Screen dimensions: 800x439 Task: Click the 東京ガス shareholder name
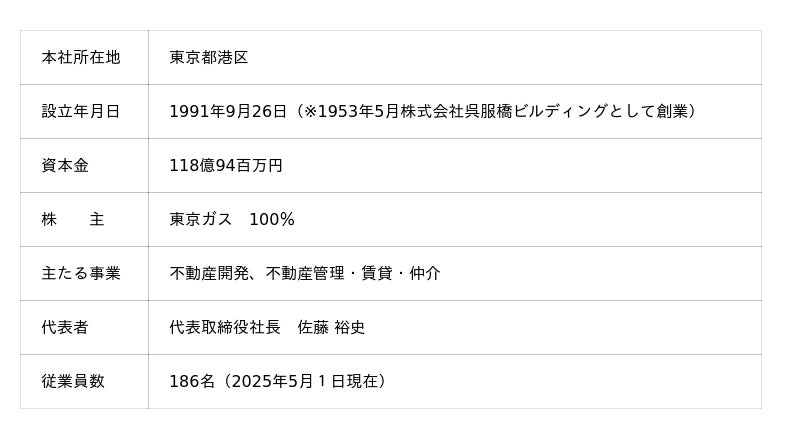(x=201, y=220)
